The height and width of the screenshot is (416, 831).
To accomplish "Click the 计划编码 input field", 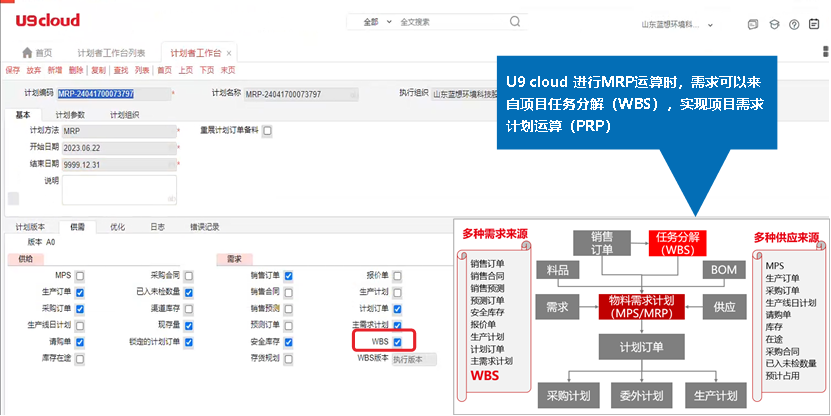I will tap(114, 94).
